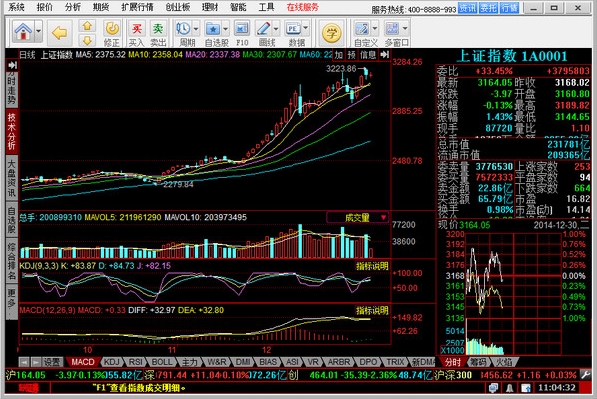Open the F10 company info icon
Viewport: 597px width, 399px height.
[242, 33]
